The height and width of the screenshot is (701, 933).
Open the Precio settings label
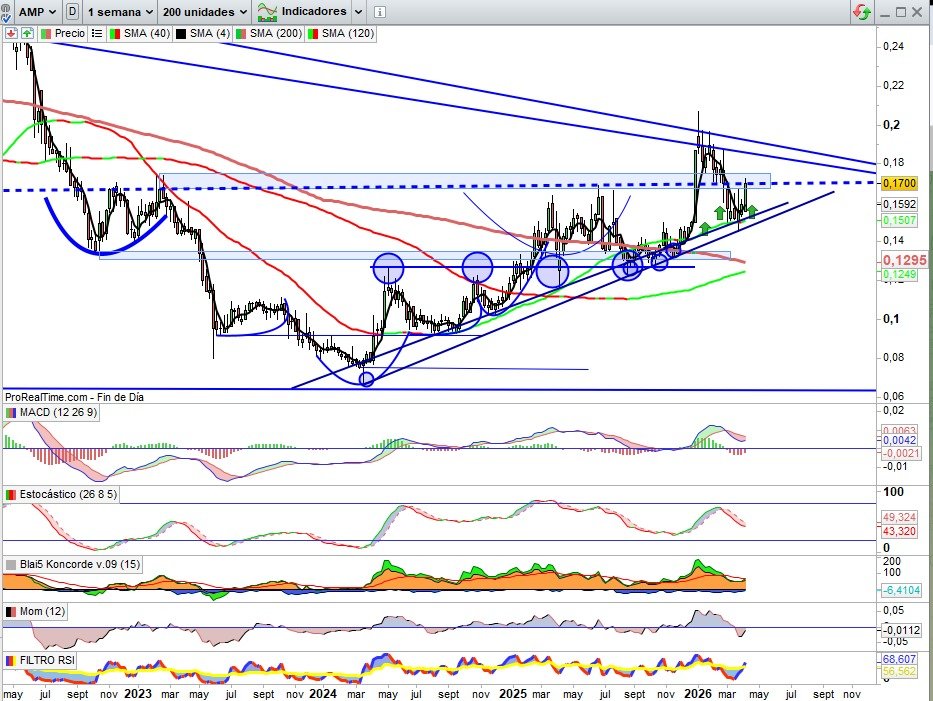[70, 33]
